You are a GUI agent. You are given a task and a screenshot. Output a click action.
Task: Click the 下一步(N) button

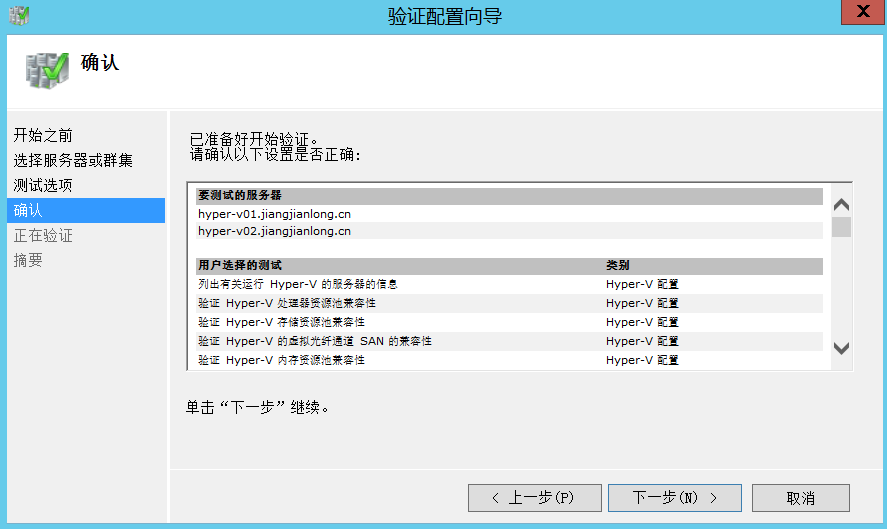(x=675, y=498)
